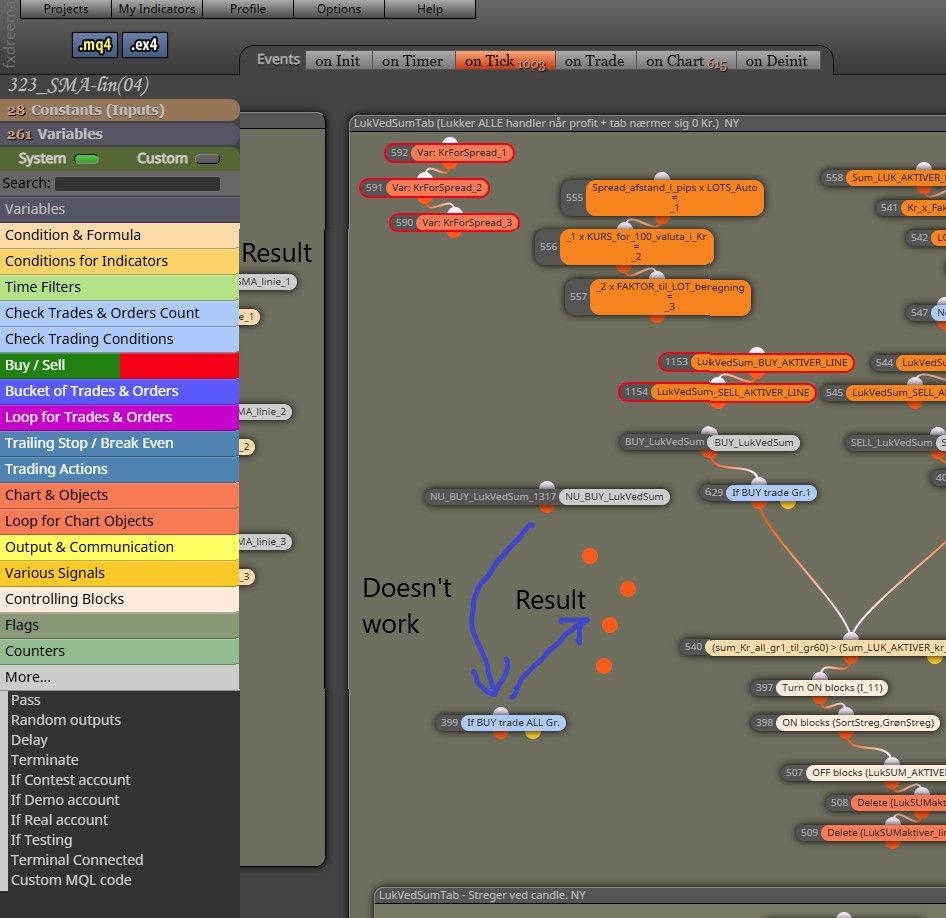Open Trailing Stop / Break Even category
Screen dimensions: 946x918
119,443
